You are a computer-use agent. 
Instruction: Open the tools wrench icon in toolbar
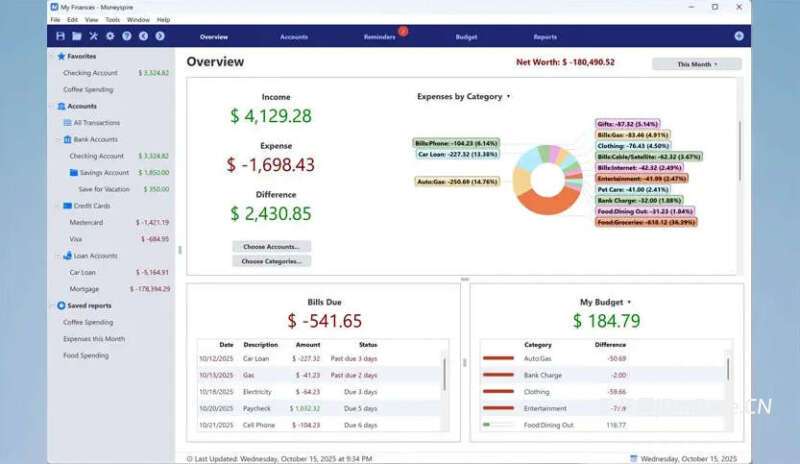93,36
